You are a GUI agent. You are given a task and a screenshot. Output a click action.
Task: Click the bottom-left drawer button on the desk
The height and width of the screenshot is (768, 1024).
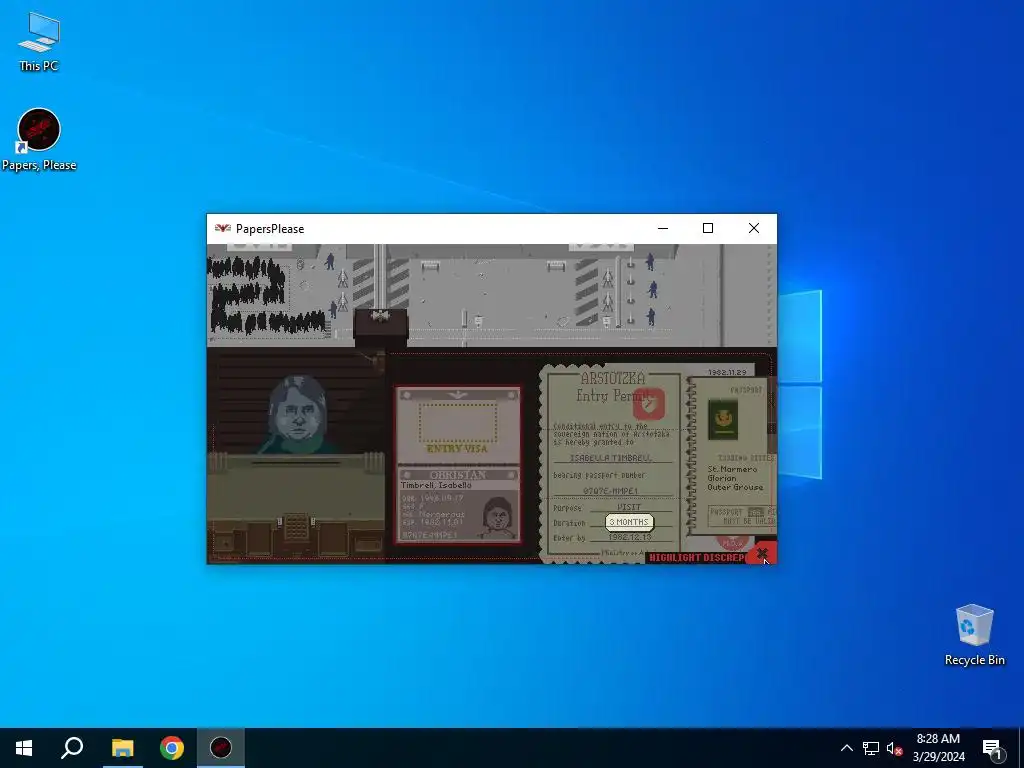[225, 542]
